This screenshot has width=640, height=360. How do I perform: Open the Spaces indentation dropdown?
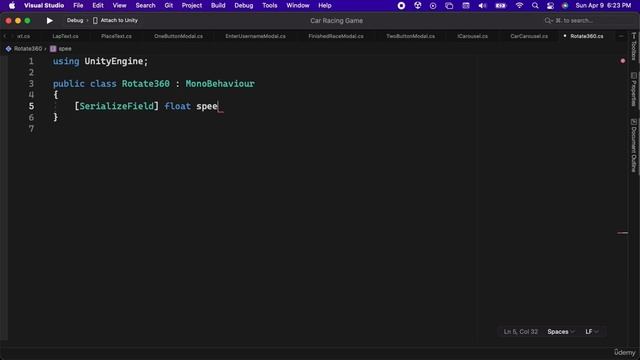point(560,332)
